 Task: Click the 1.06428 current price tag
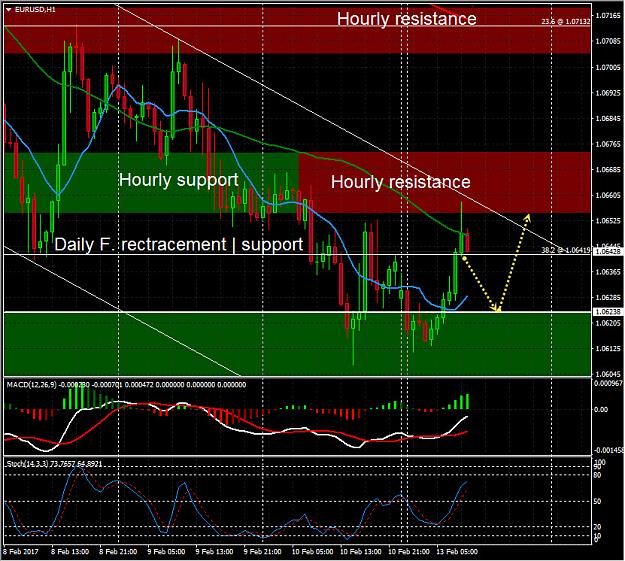coord(608,252)
